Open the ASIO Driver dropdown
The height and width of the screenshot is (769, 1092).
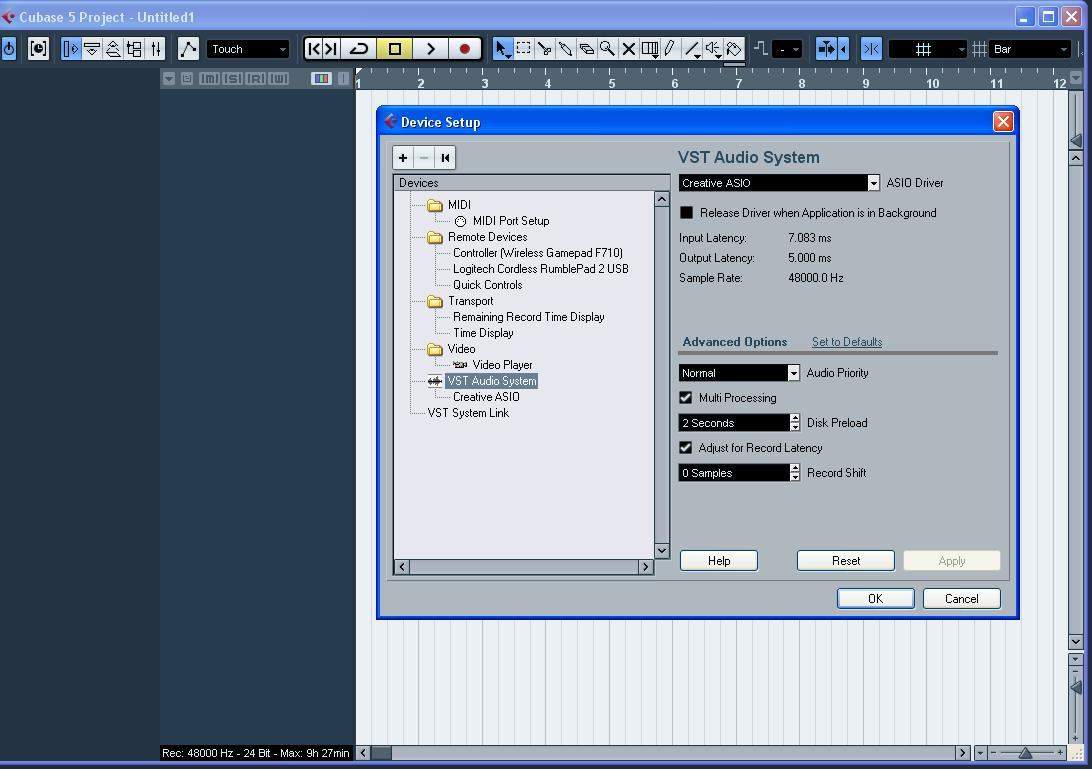pos(873,183)
